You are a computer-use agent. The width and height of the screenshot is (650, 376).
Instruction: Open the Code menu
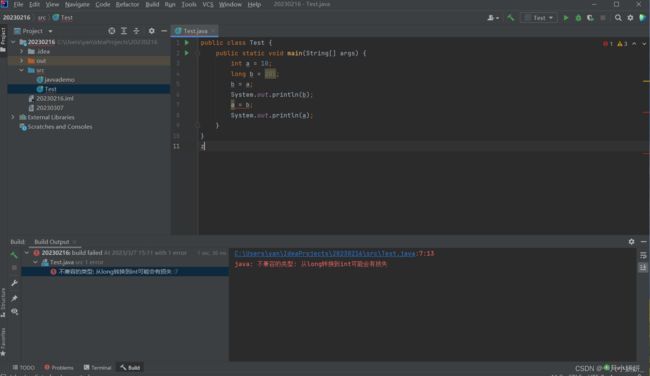pyautogui.click(x=103, y=4)
